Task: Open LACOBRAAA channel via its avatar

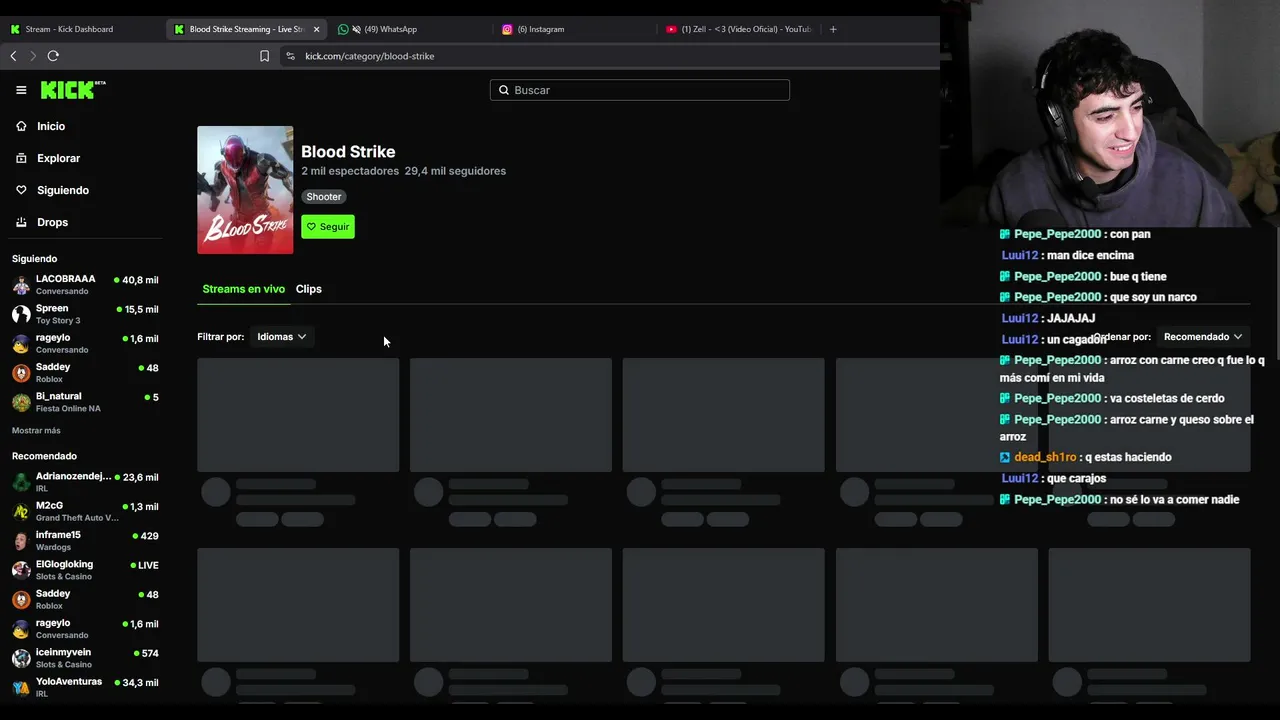Action: coord(21,285)
